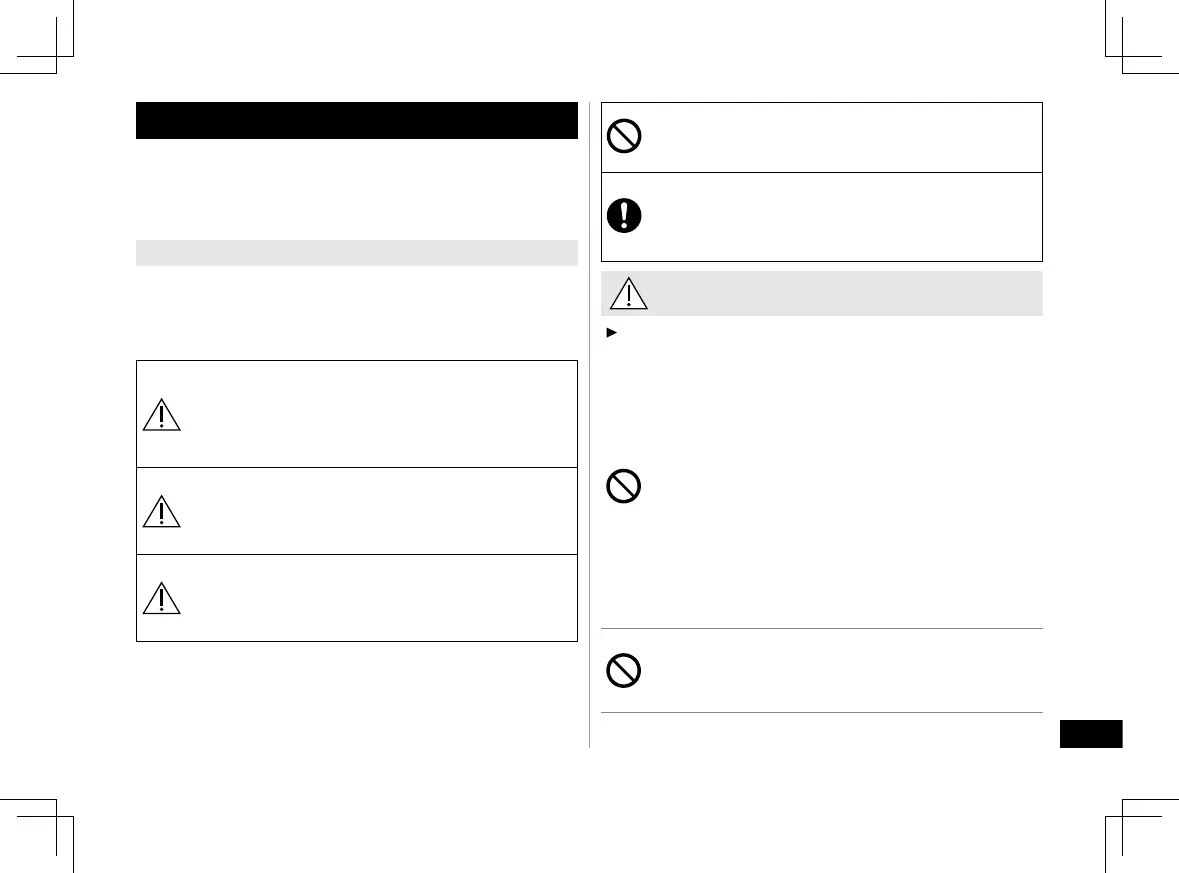This screenshot has height=873, width=1179.
Task: Click the warning triangle in the gray bar
Action: point(627,294)
